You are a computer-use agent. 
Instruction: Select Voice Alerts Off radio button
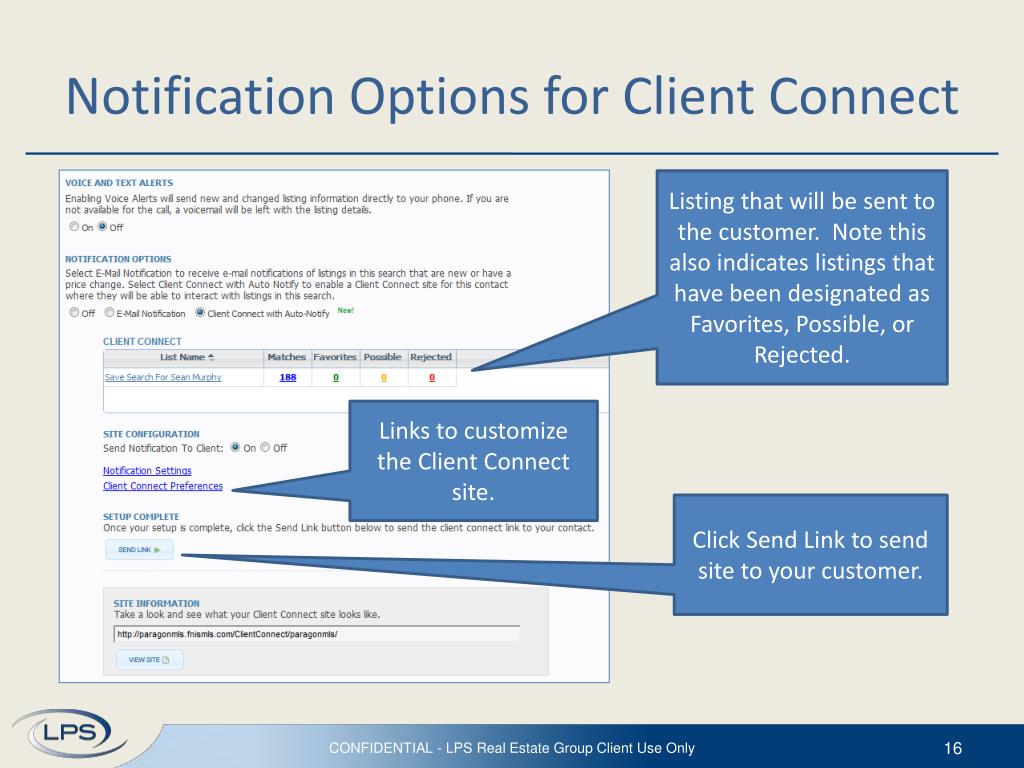(103, 227)
